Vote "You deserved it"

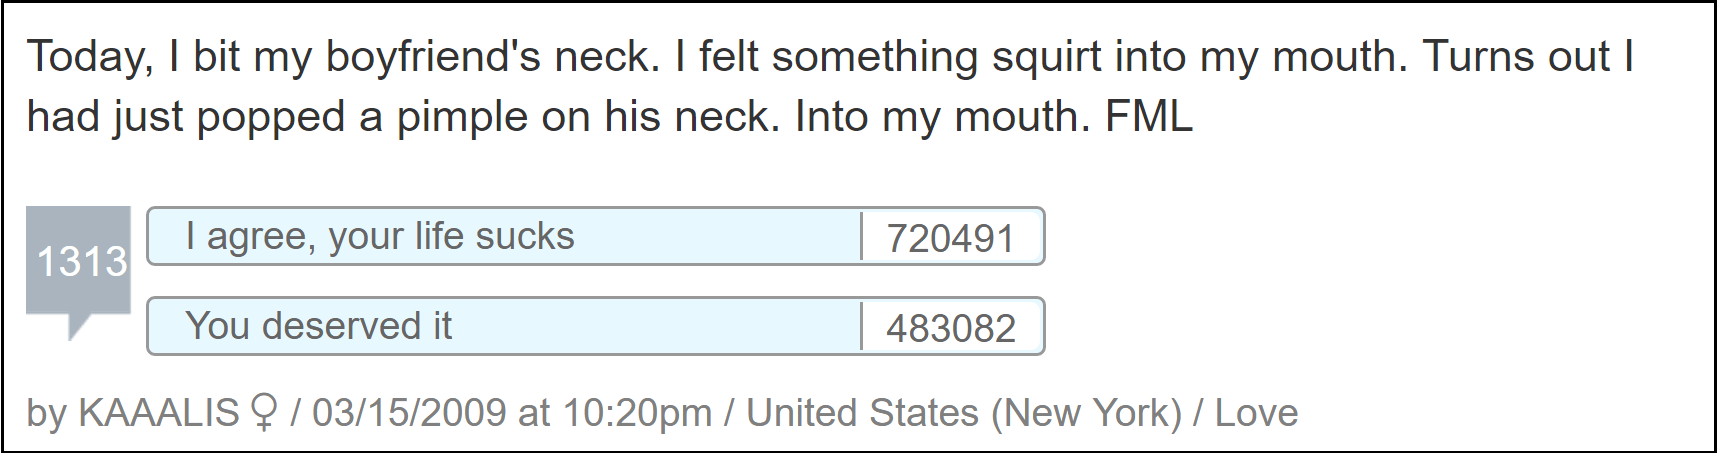504,326
